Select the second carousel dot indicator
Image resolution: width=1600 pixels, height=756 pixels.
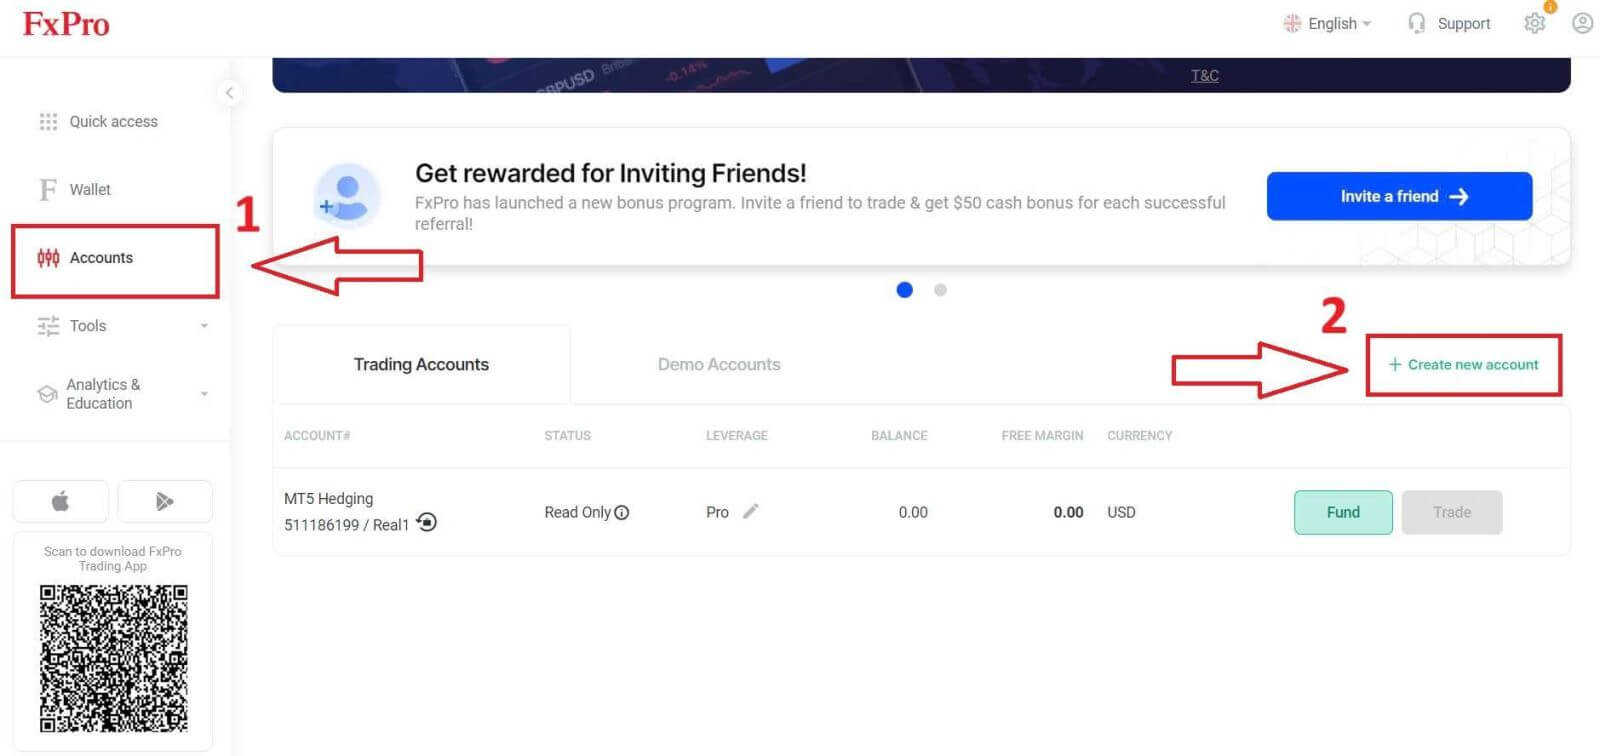[x=940, y=289]
